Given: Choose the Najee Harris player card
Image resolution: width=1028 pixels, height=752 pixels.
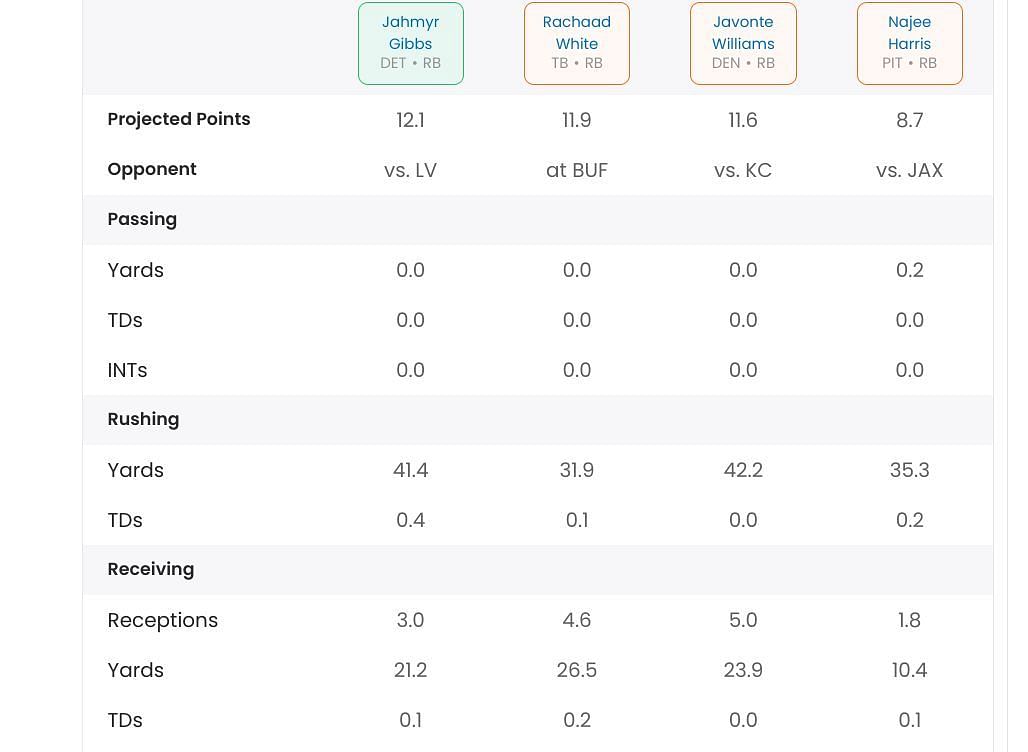Looking at the screenshot, I should click(x=909, y=43).
